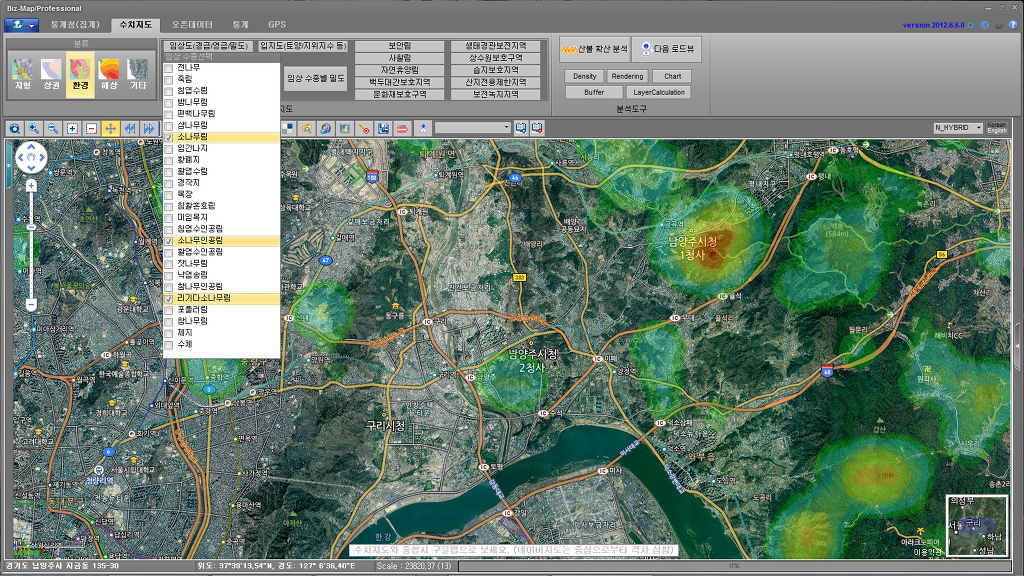Collapse the 임상도(경급/영급/밀도) dropdown list
The width and height of the screenshot is (1024, 576).
pos(208,46)
